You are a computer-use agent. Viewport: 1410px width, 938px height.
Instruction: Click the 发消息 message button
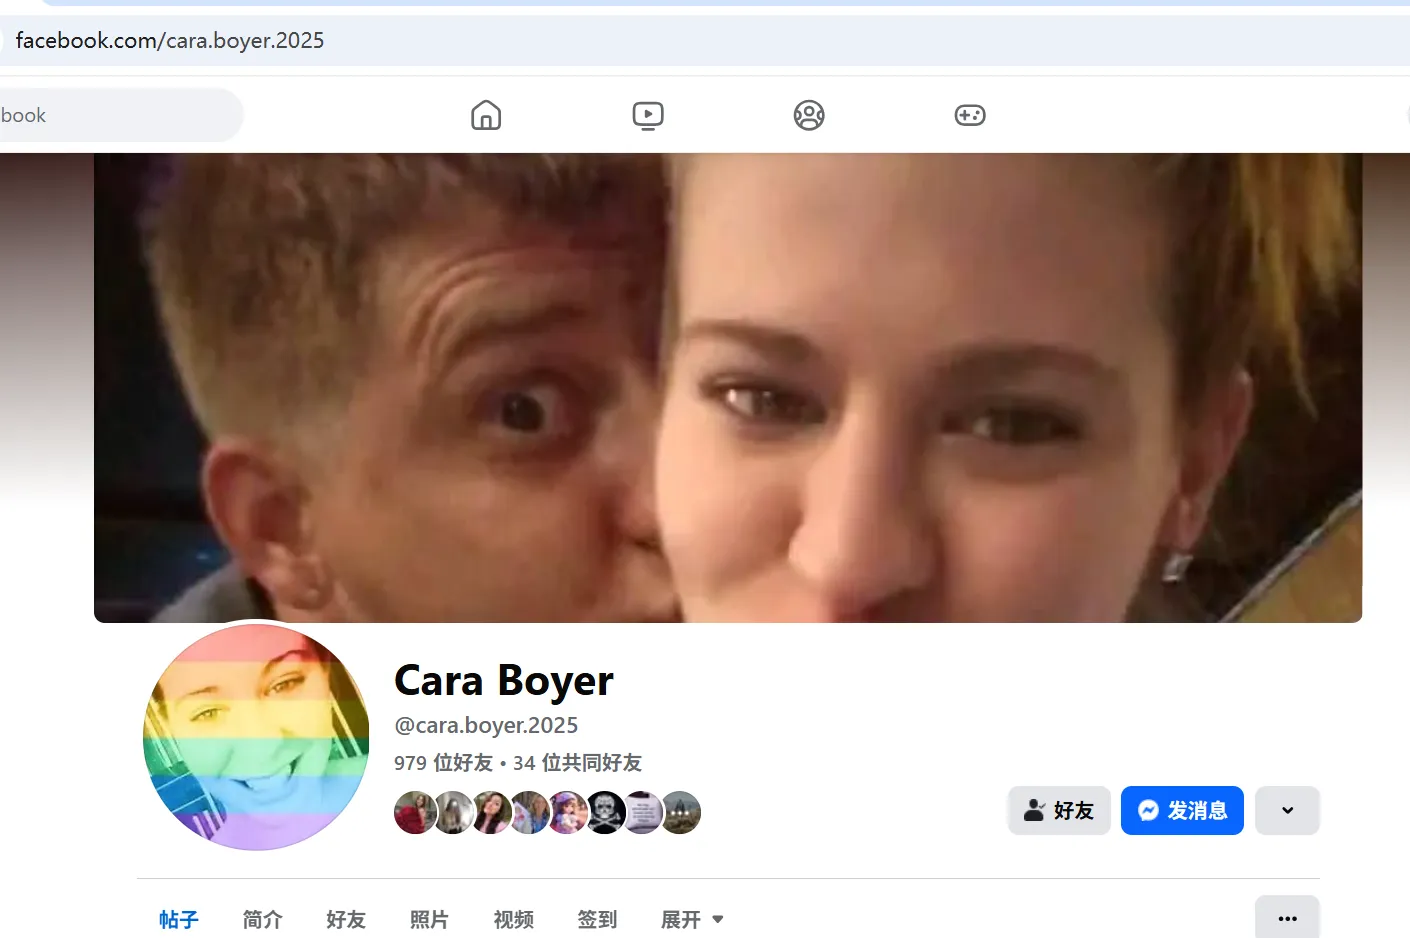[x=1182, y=810]
